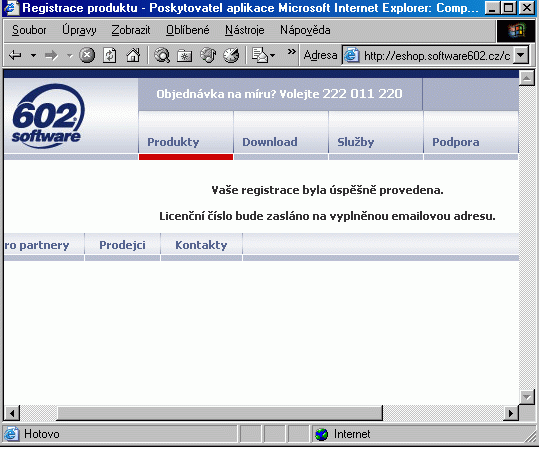This screenshot has width=539, height=449.
Task: Open the Úpravy menu
Action: pyautogui.click(x=79, y=30)
